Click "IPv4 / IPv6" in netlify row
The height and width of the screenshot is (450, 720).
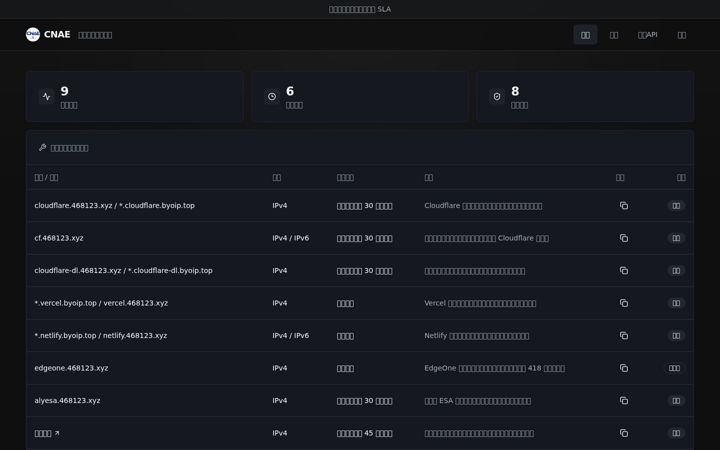(x=291, y=336)
